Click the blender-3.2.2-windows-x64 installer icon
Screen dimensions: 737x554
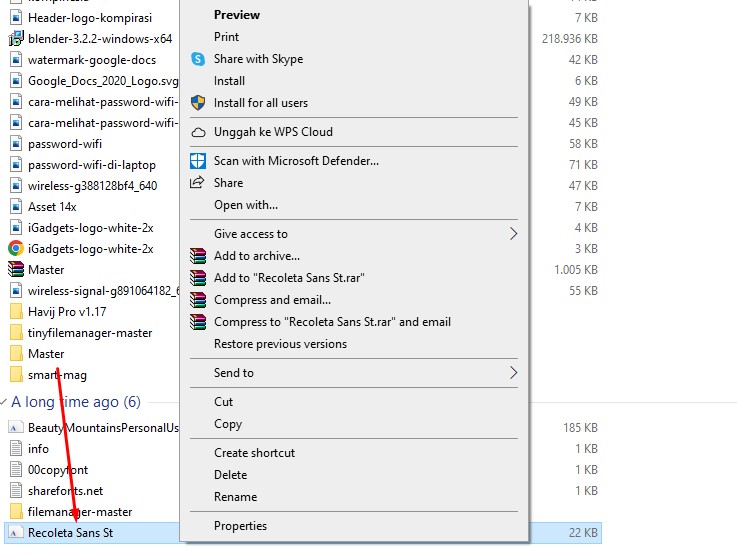(16, 39)
